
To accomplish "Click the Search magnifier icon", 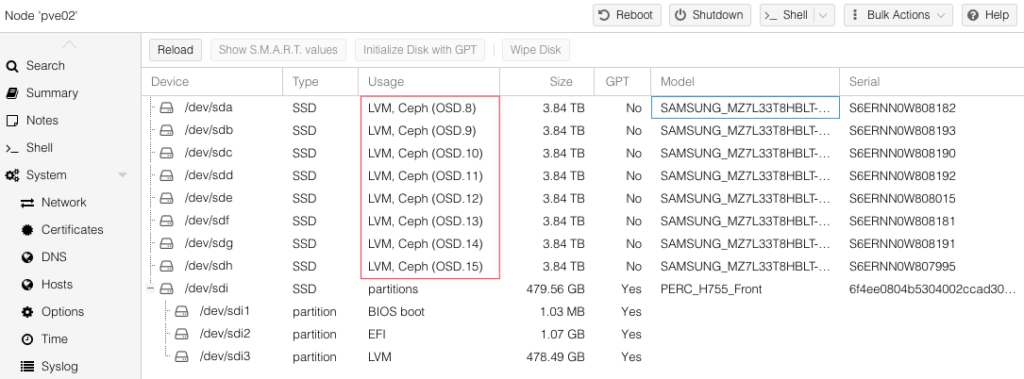I will point(12,66).
